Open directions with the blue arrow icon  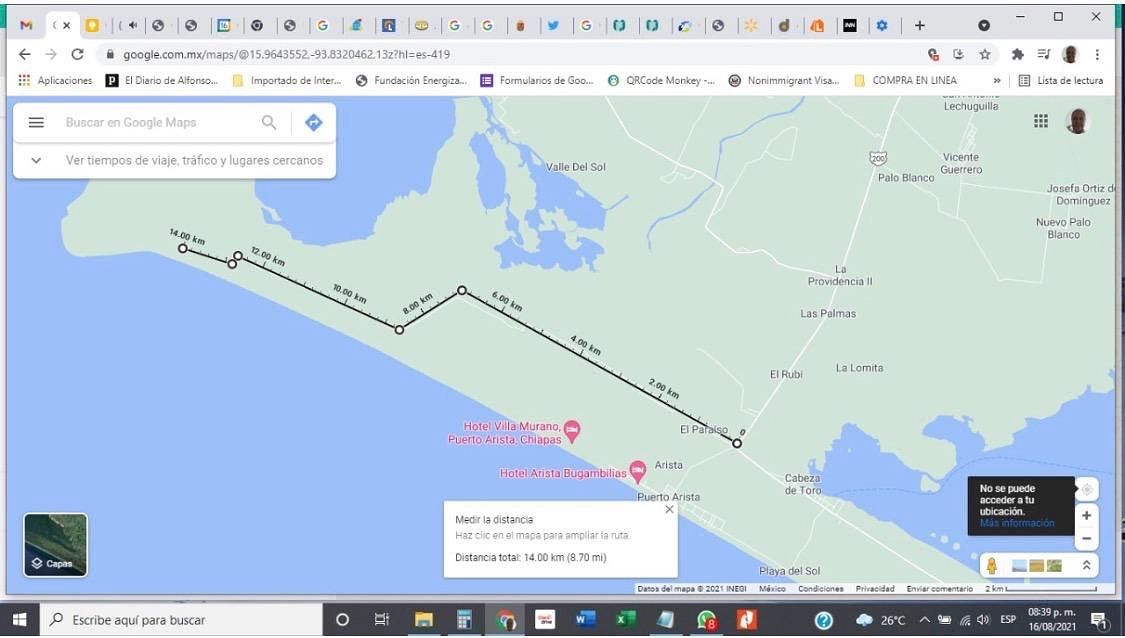coord(313,123)
